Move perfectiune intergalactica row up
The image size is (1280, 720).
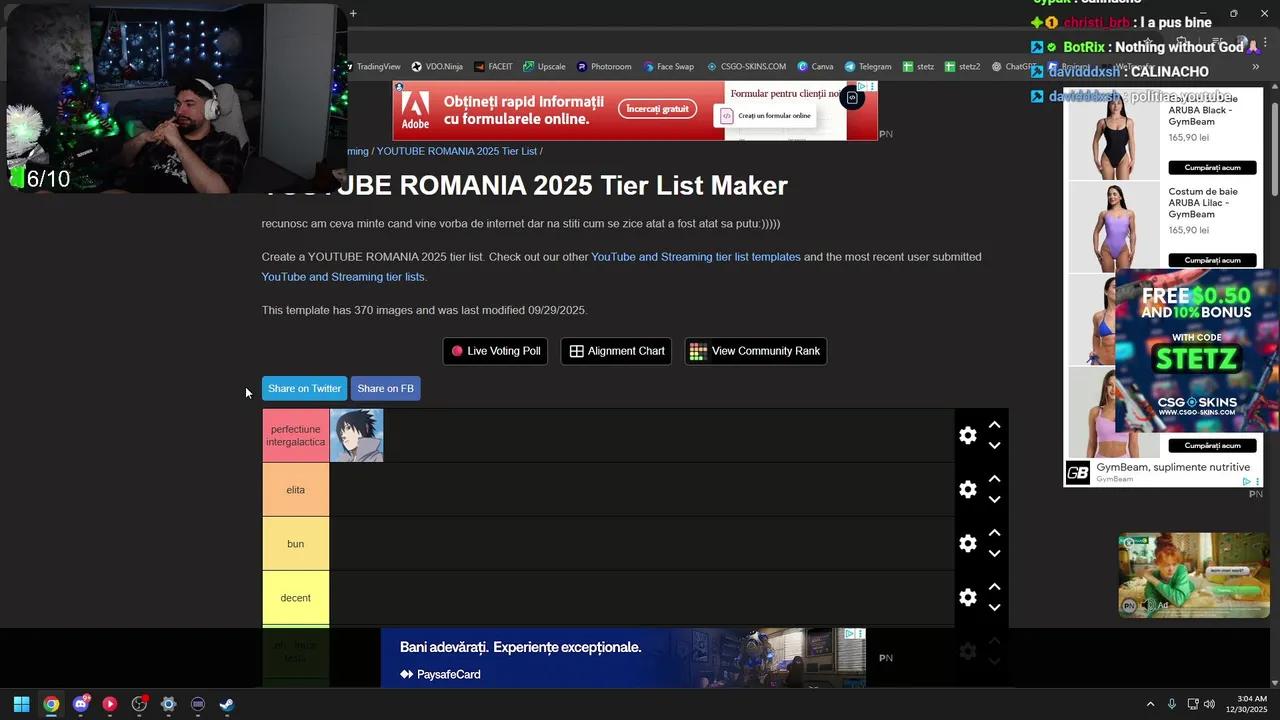[x=994, y=425]
